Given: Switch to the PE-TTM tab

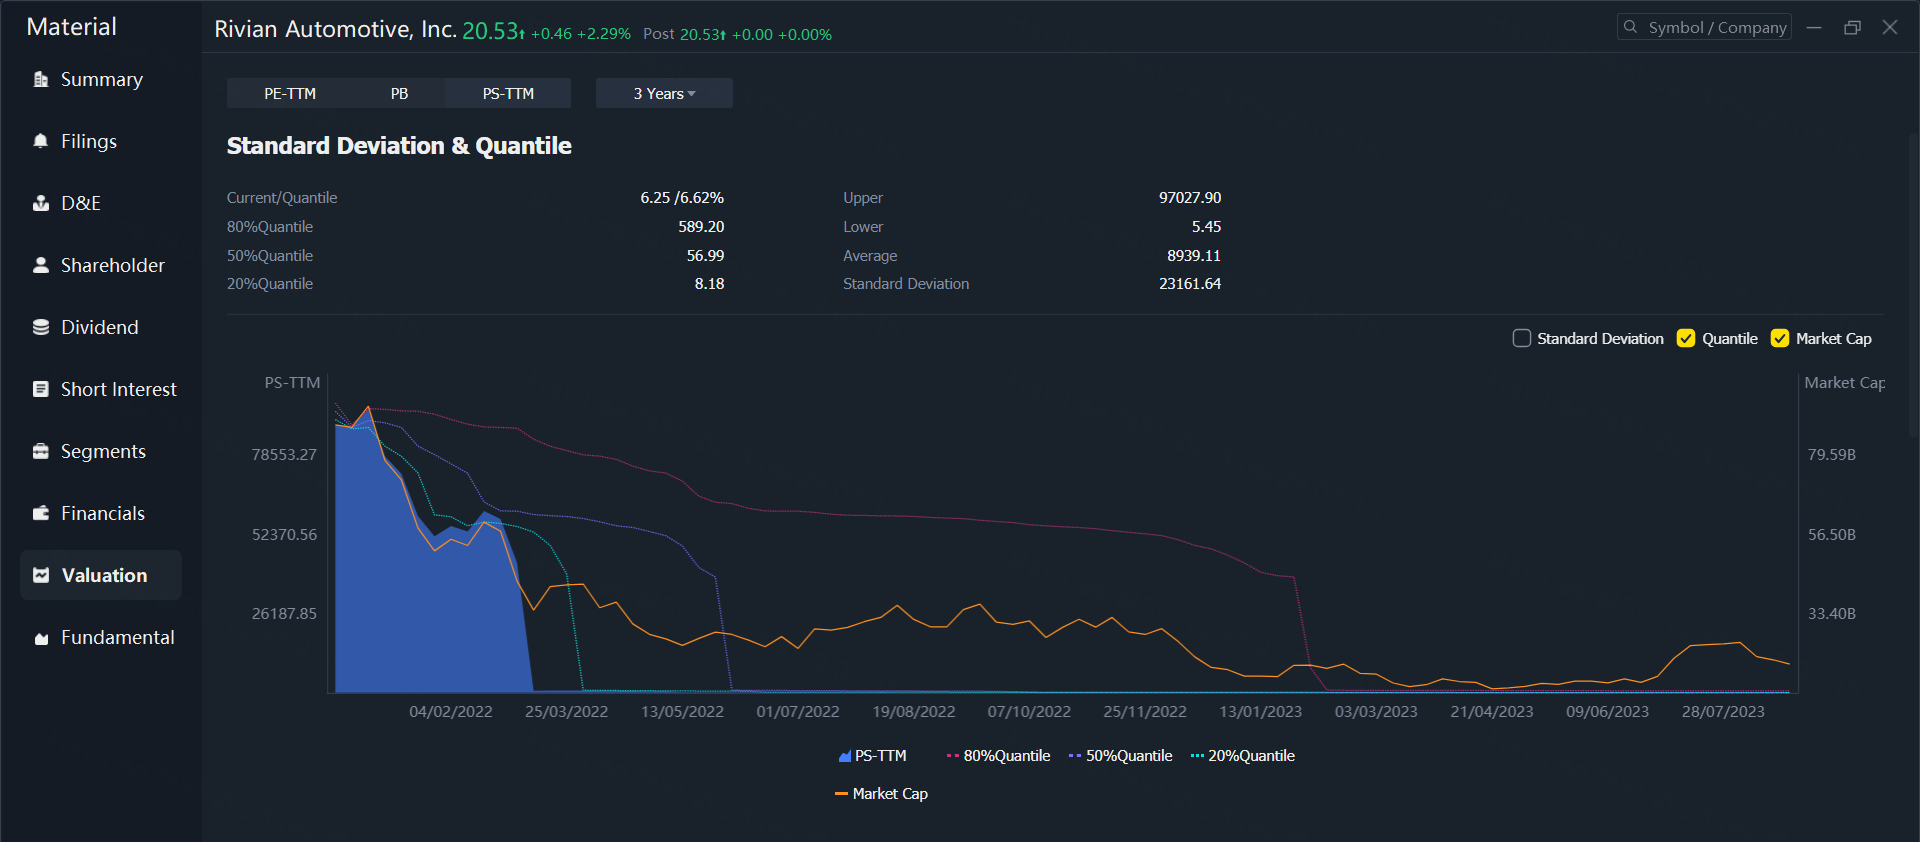Looking at the screenshot, I should (x=290, y=93).
